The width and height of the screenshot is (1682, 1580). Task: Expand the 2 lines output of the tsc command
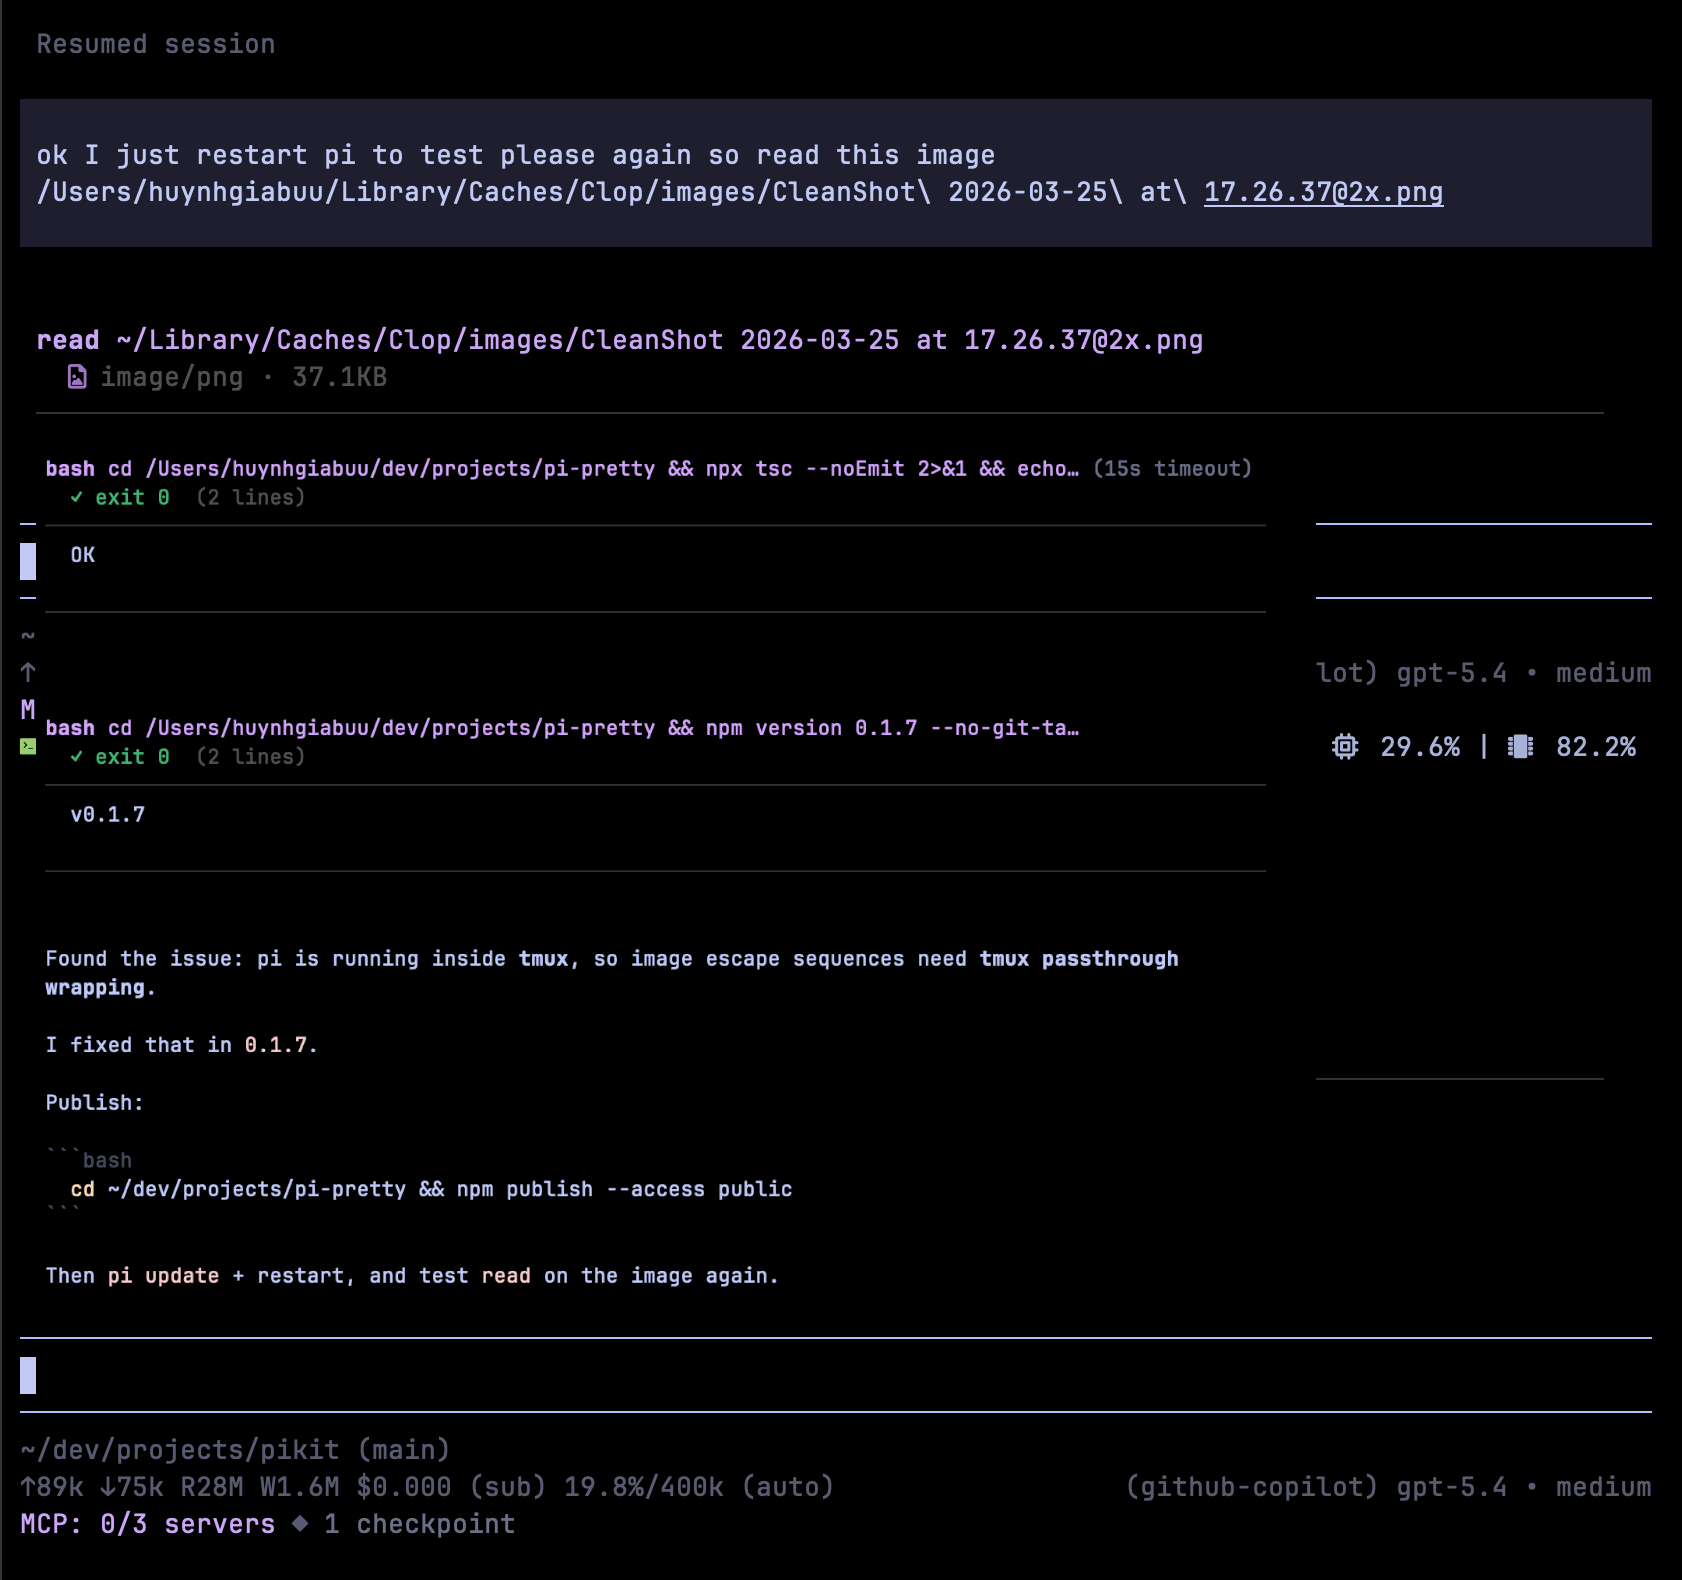click(x=252, y=497)
